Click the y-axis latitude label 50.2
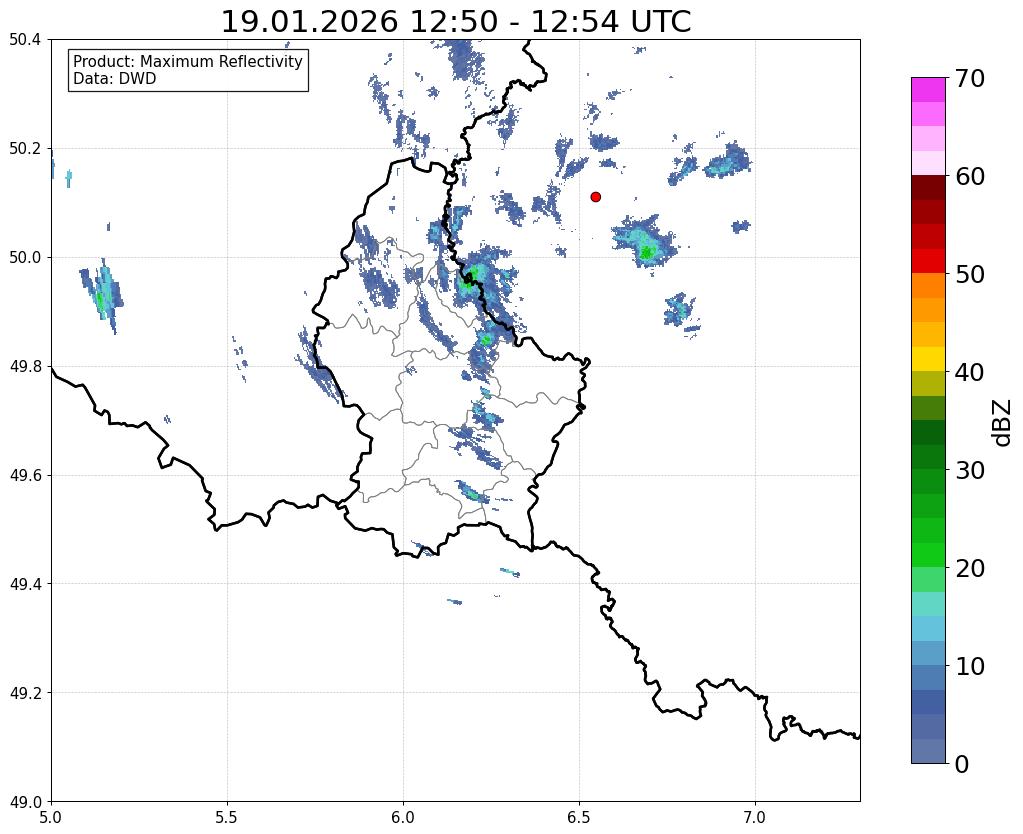The image size is (1023, 834). click(x=25, y=149)
